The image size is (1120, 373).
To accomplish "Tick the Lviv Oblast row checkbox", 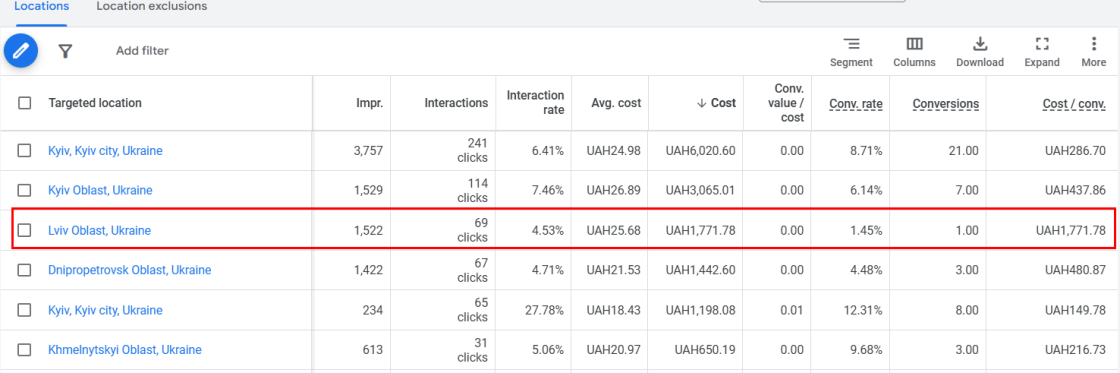I will point(25,230).
